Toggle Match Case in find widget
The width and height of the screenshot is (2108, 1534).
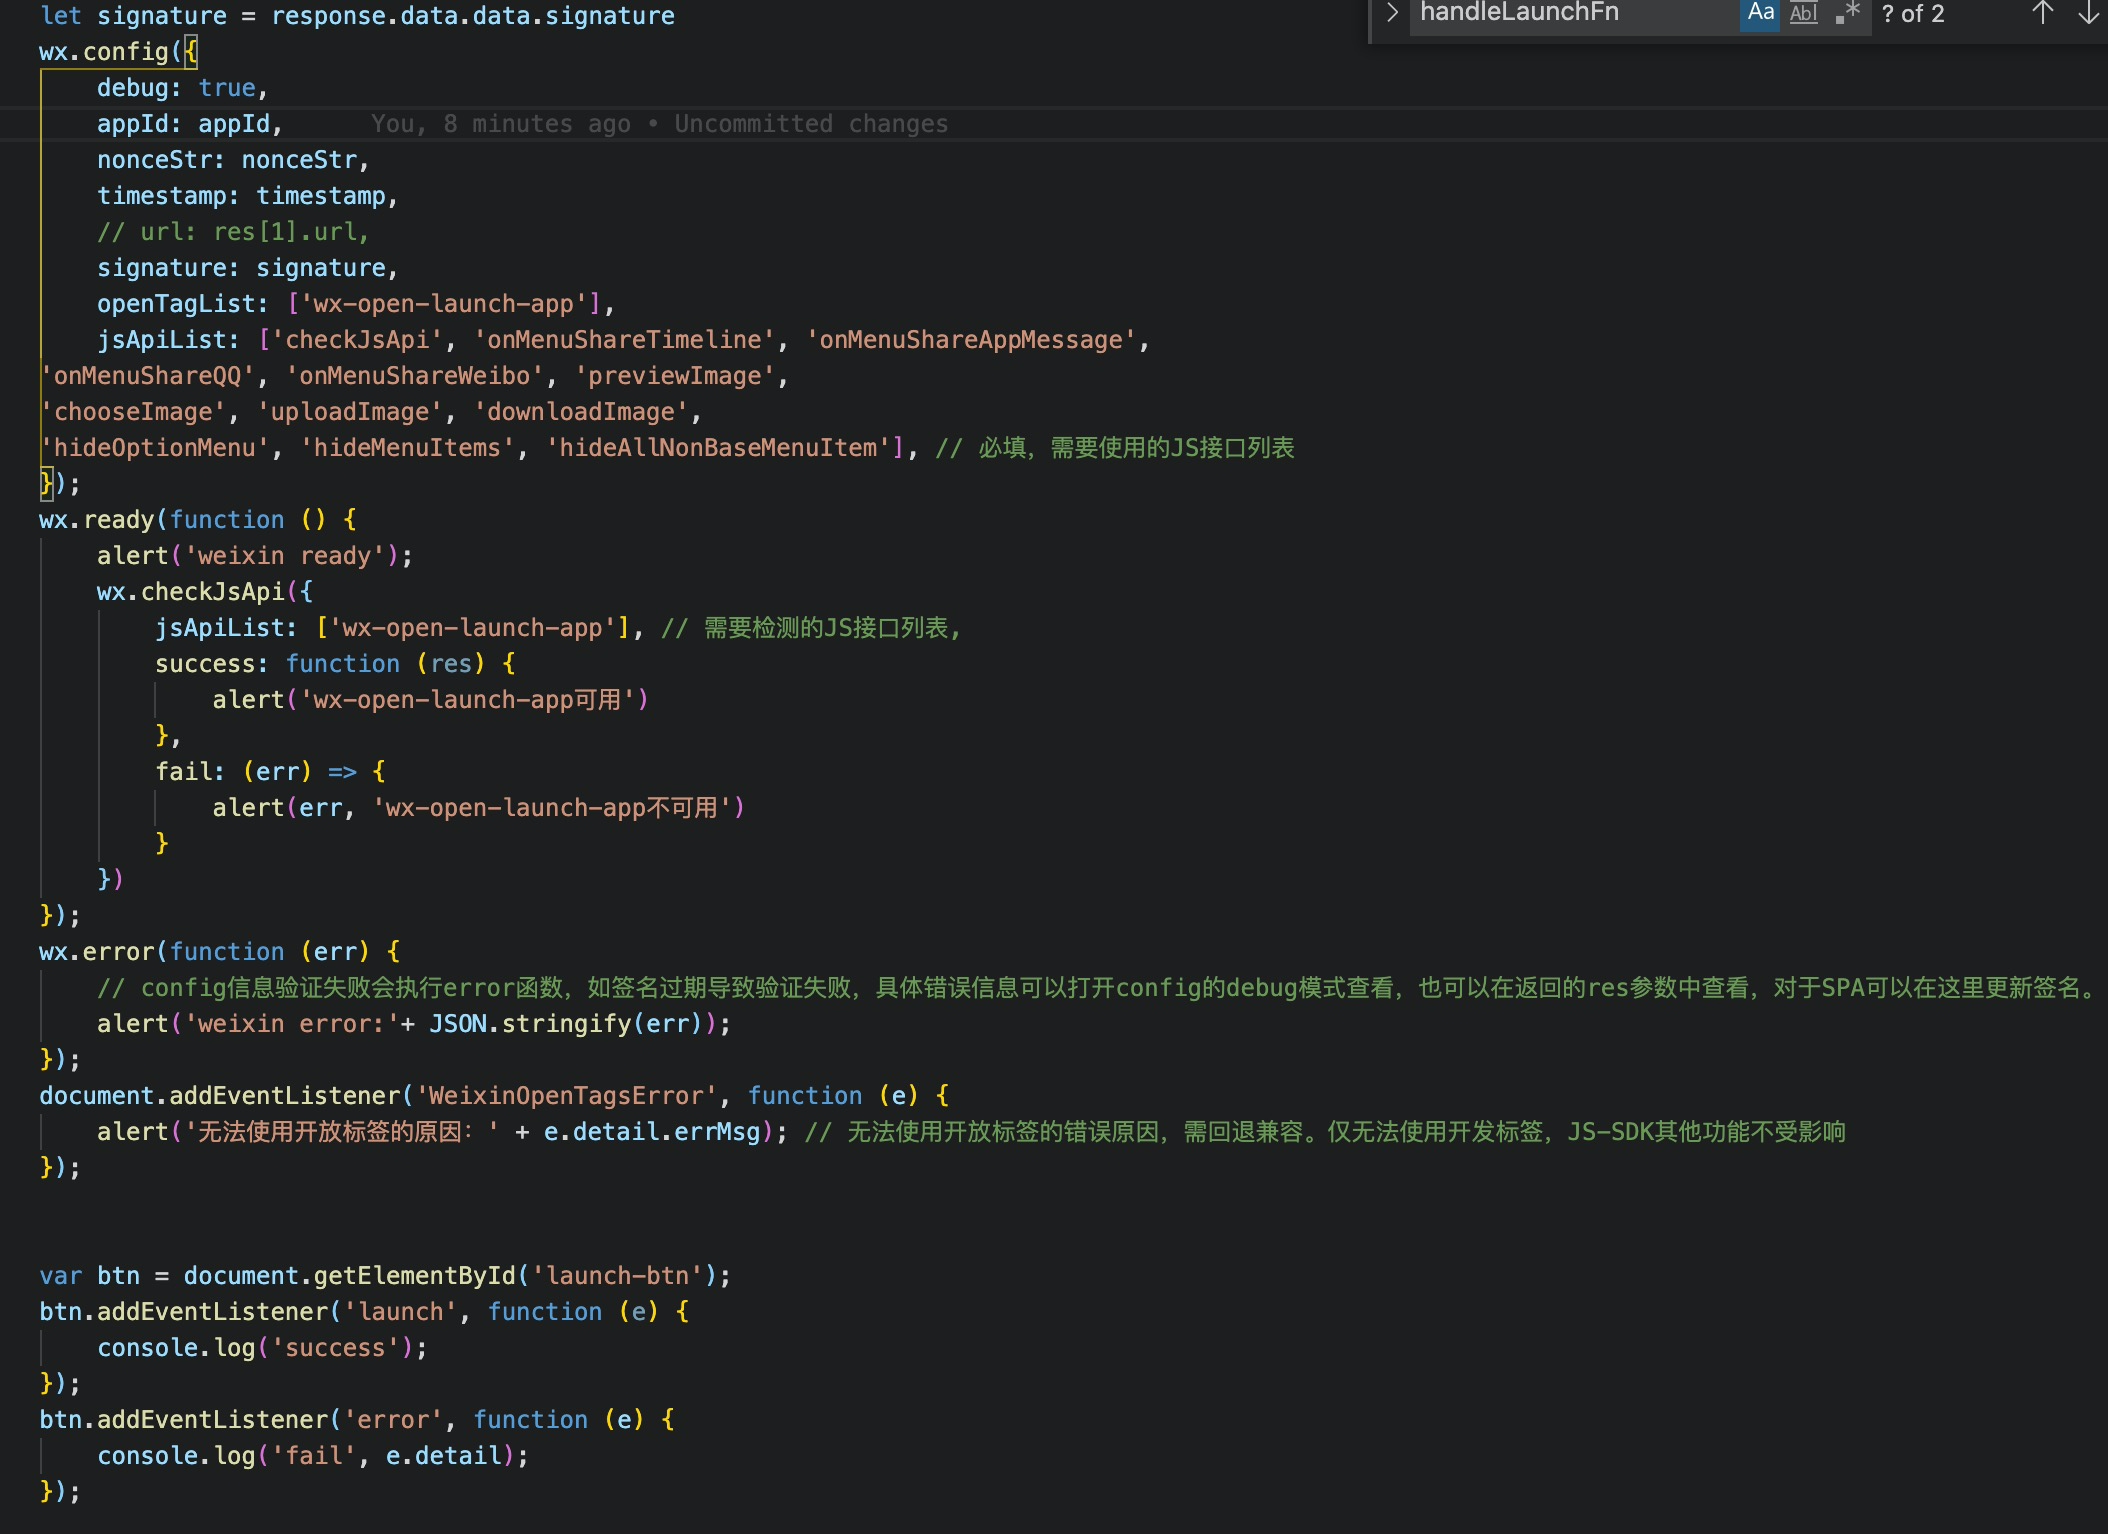[x=1759, y=14]
